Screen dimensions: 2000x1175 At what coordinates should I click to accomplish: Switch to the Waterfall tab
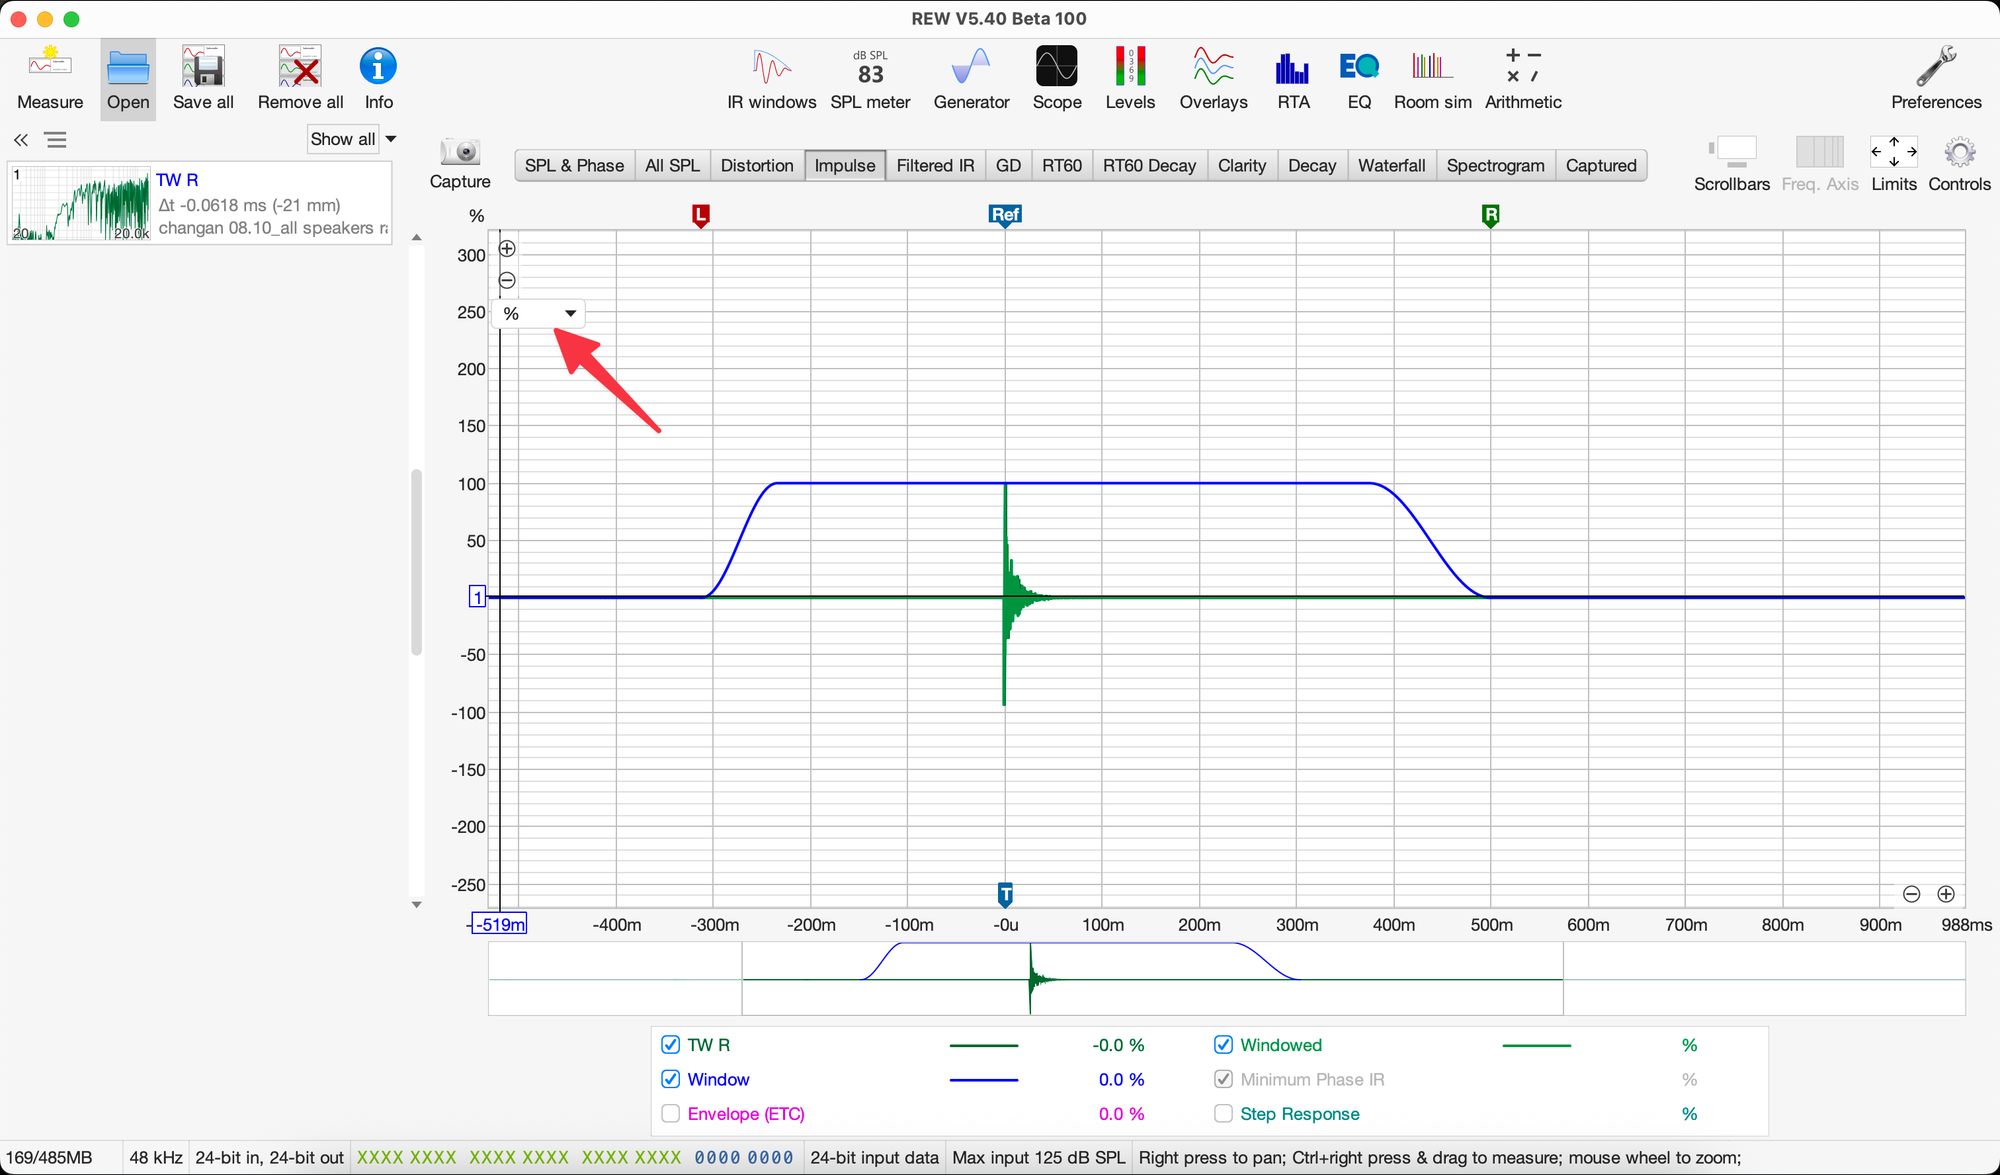1391,165
